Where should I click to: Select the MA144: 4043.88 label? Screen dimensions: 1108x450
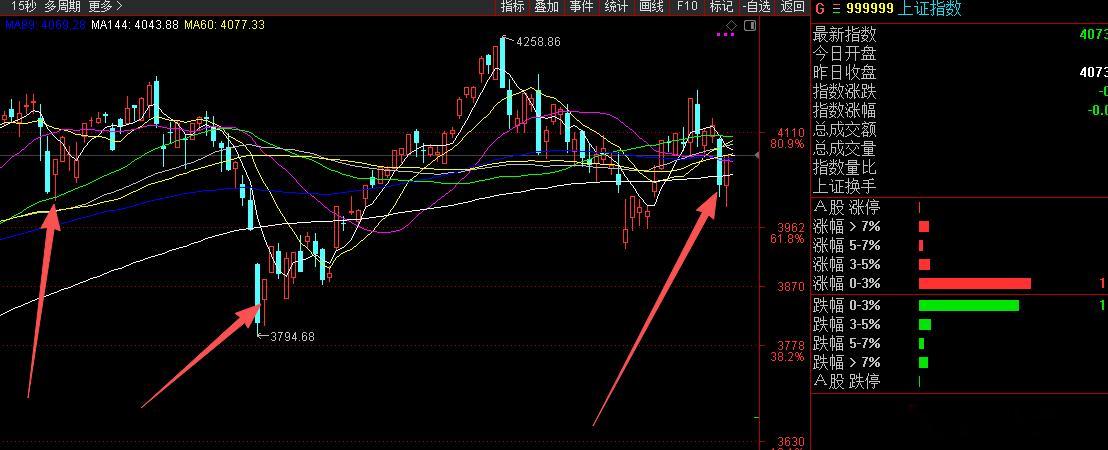point(135,25)
